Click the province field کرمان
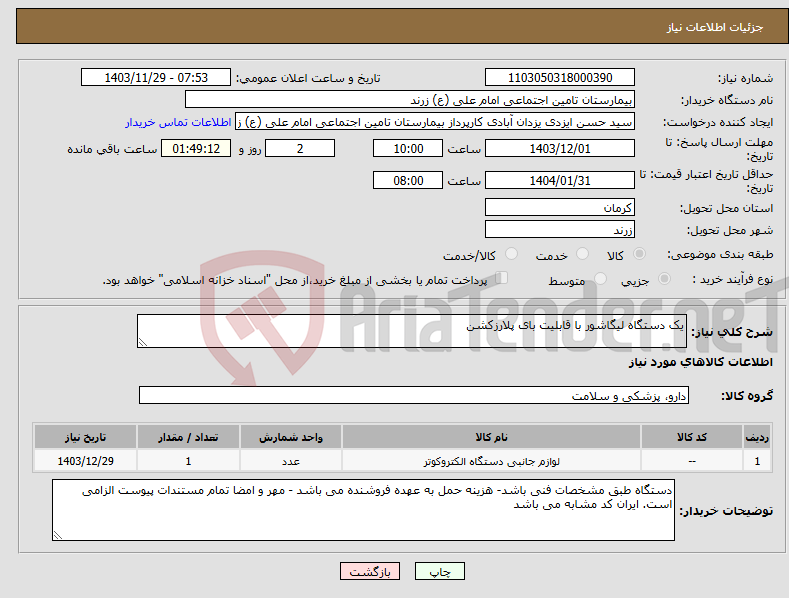 tap(560, 207)
